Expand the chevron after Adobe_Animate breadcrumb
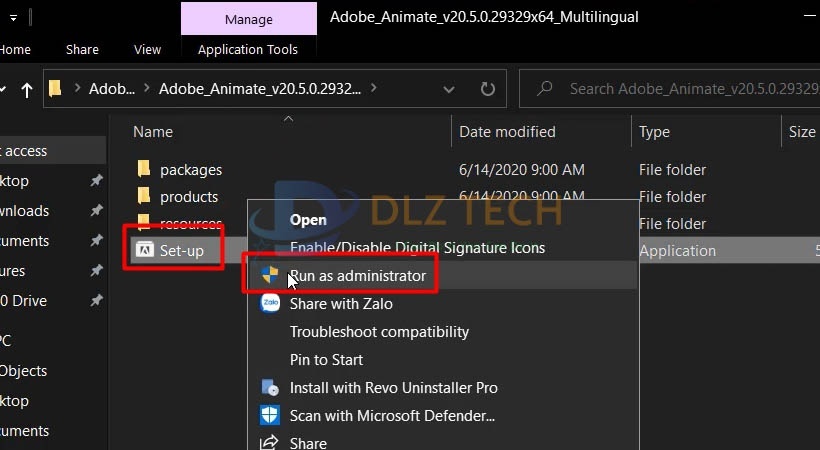This screenshot has width=820, height=450. point(373,88)
